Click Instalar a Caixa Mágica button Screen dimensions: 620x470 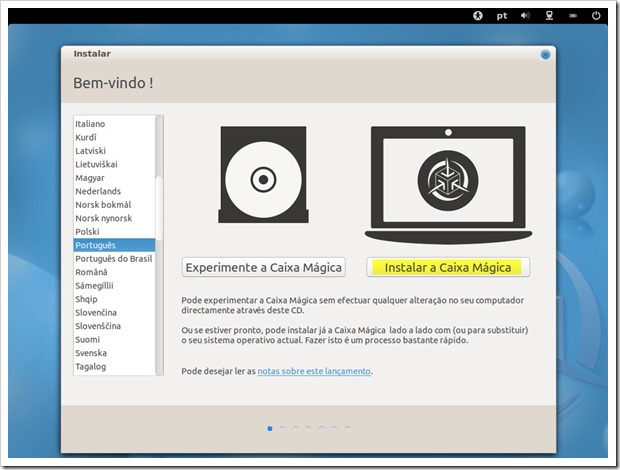point(448,267)
